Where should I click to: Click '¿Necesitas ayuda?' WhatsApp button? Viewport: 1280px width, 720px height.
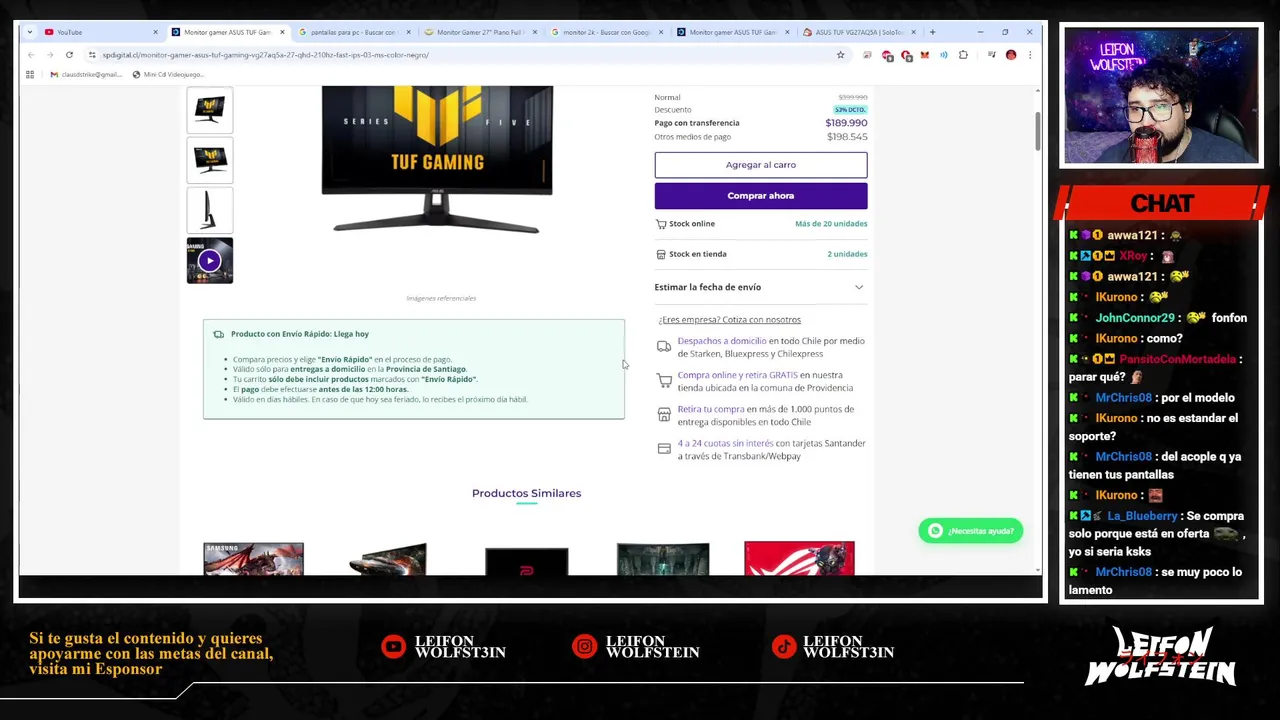(x=970, y=531)
